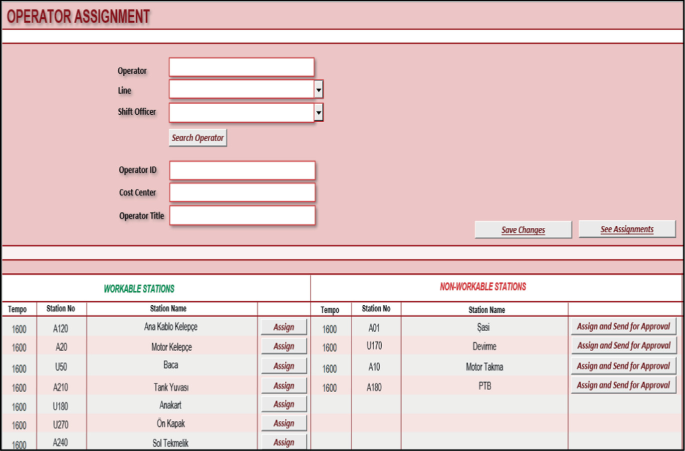
Task: Click Station No header in non-workable table
Action: point(376,309)
